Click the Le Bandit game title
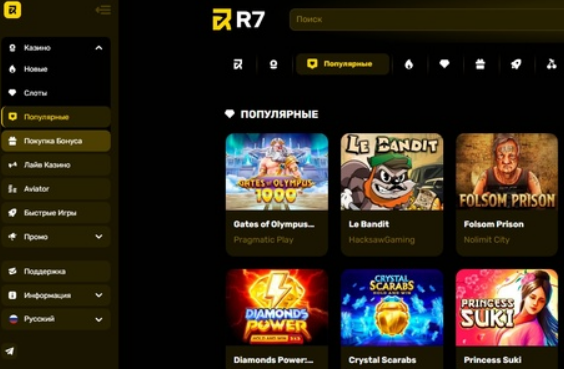Image resolution: width=564 pixels, height=369 pixels. coord(369,224)
